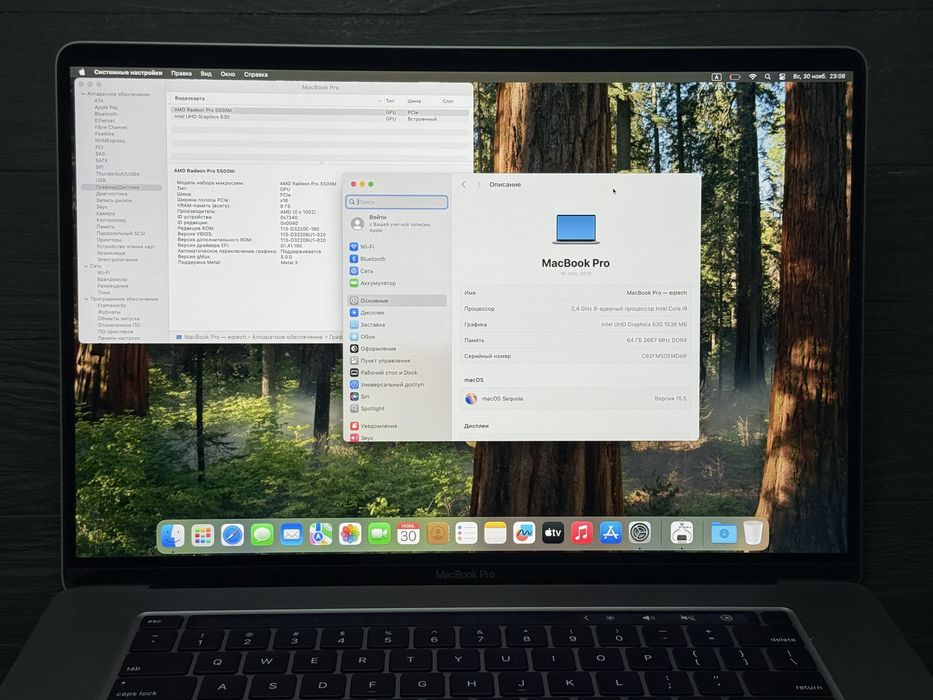Open Notes app in the Dock
Screen dimensions: 933x700
pos(495,533)
